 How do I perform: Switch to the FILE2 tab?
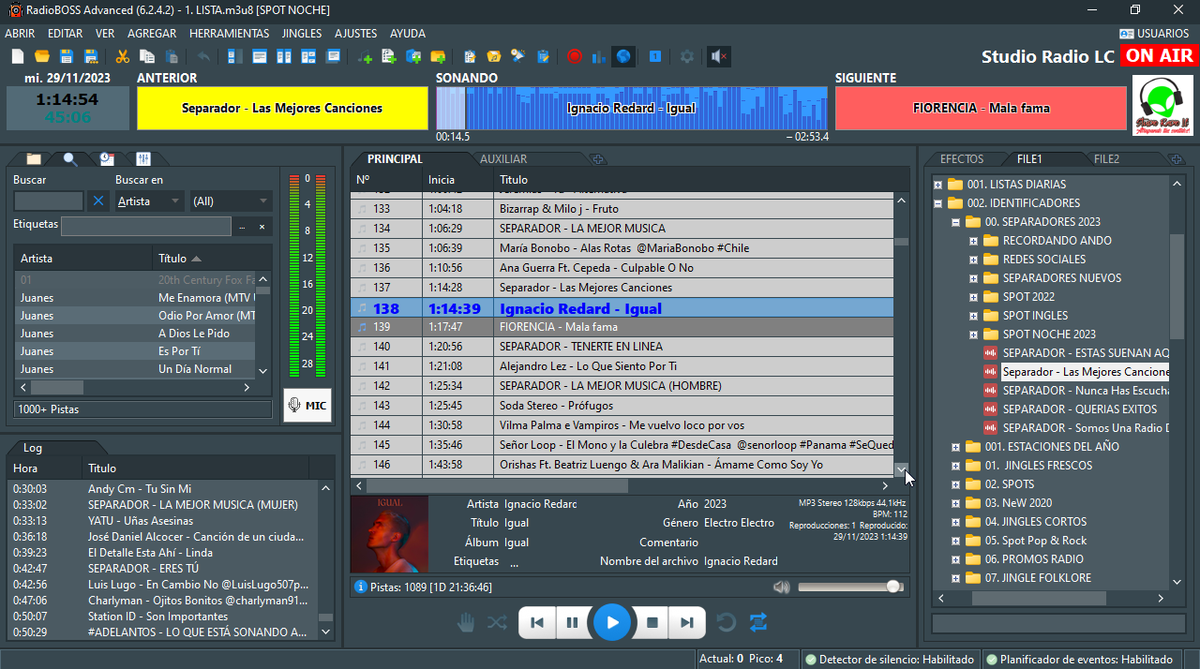1106,159
